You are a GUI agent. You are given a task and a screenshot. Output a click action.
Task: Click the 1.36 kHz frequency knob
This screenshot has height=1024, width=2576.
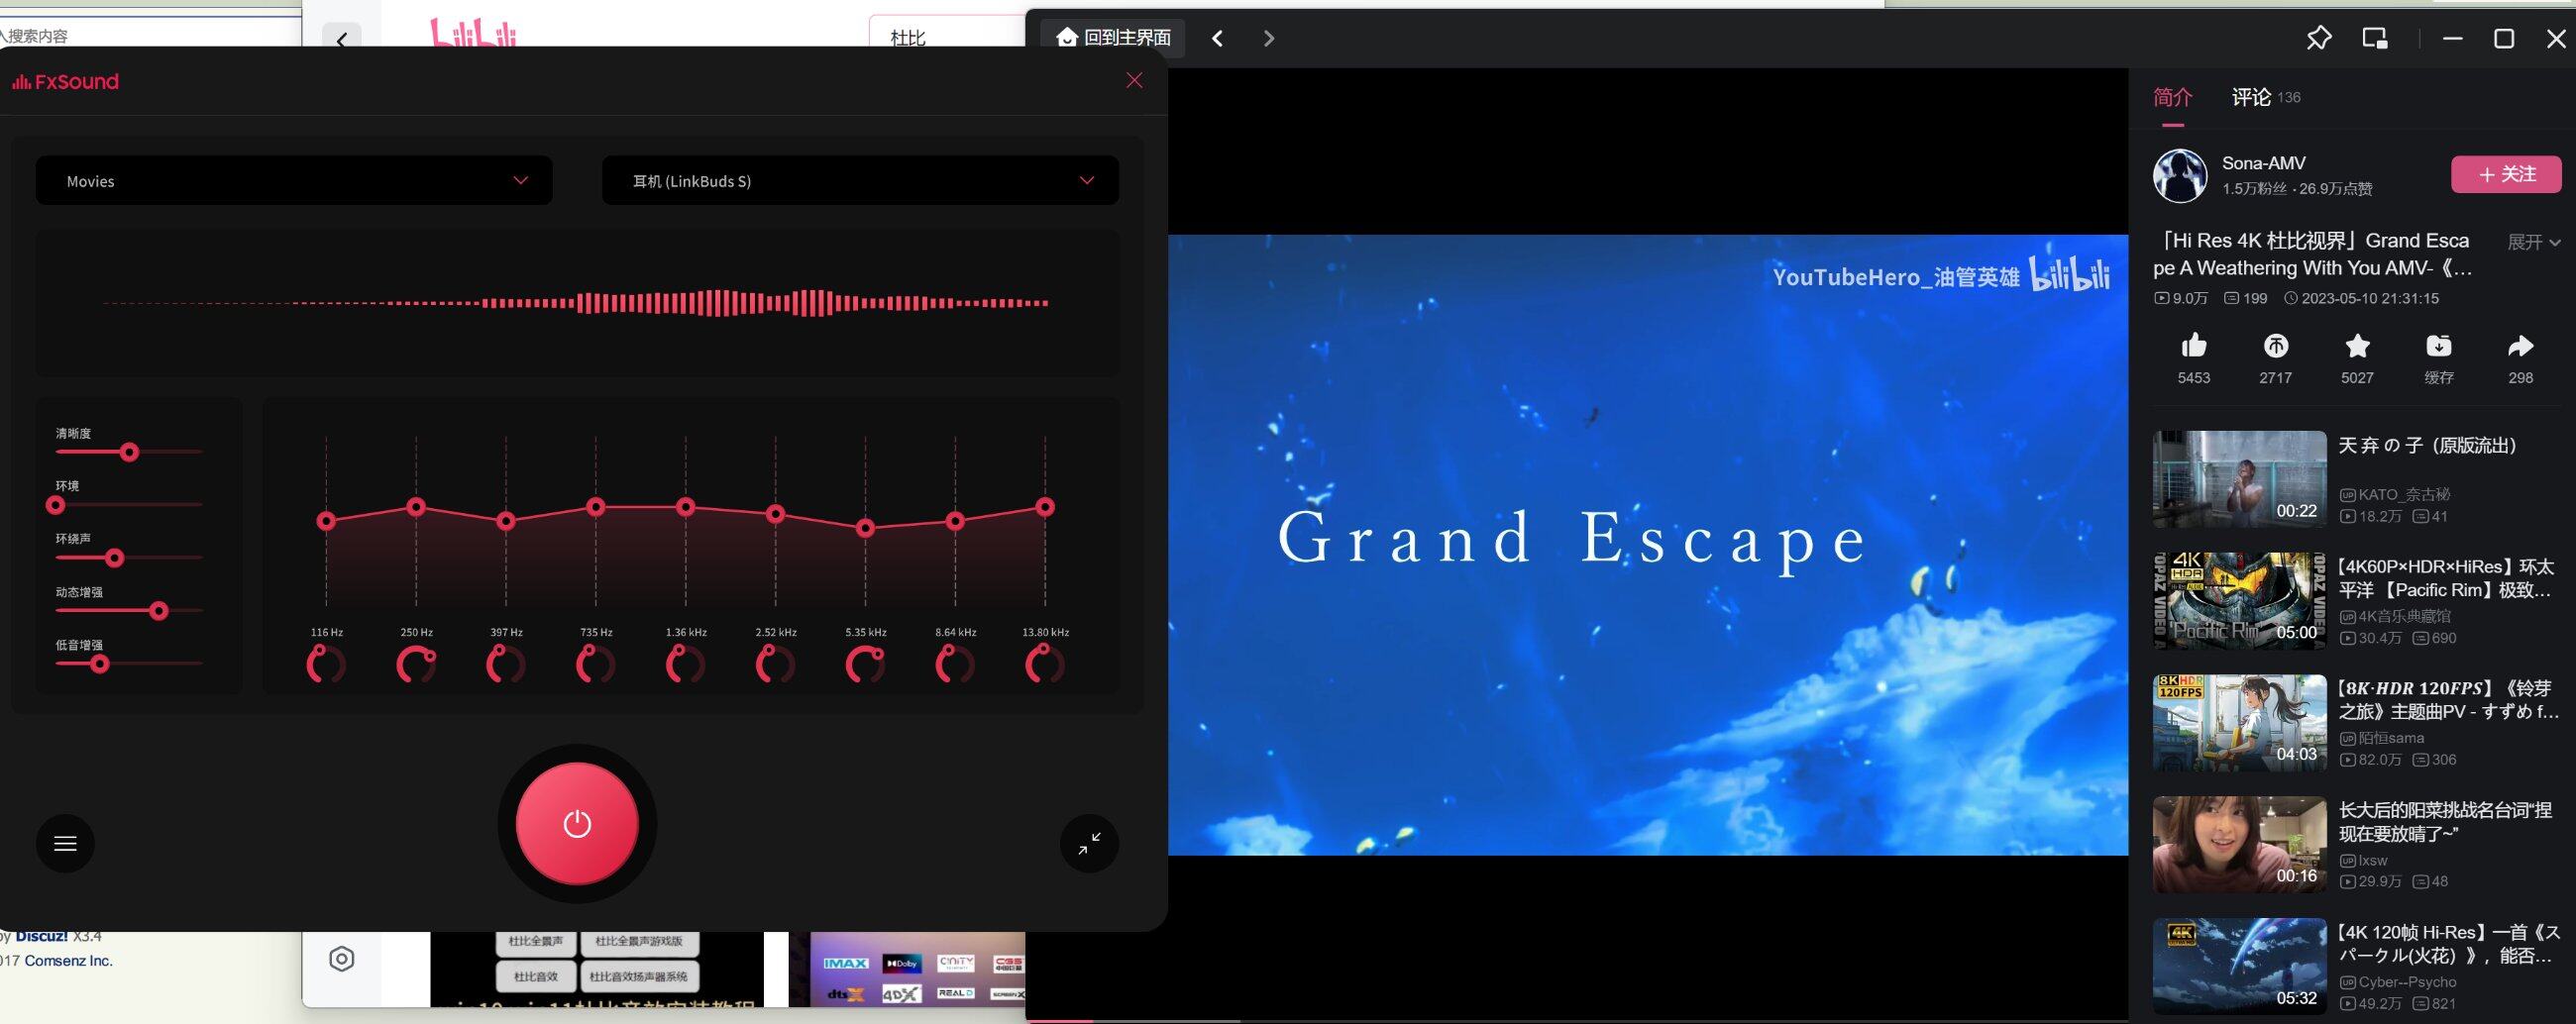(x=686, y=664)
